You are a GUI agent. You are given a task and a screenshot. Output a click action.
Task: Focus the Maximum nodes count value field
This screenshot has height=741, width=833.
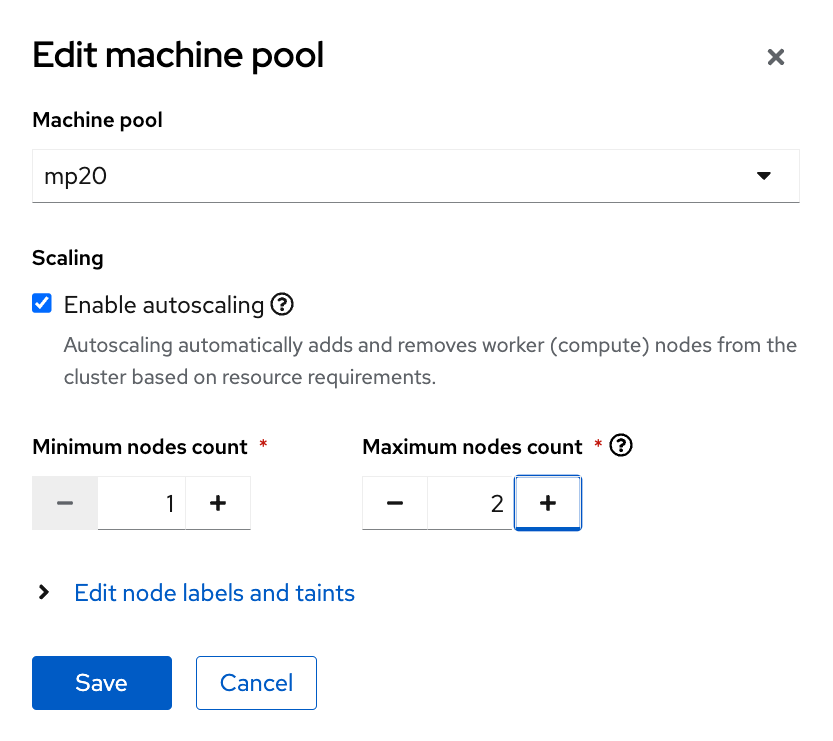[x=471, y=503]
